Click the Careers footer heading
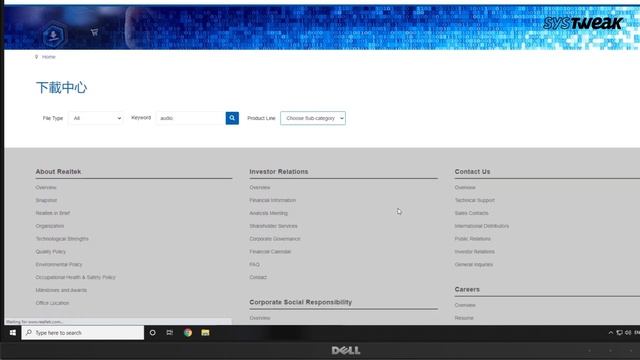This screenshot has height=360, width=640. pos(467,289)
